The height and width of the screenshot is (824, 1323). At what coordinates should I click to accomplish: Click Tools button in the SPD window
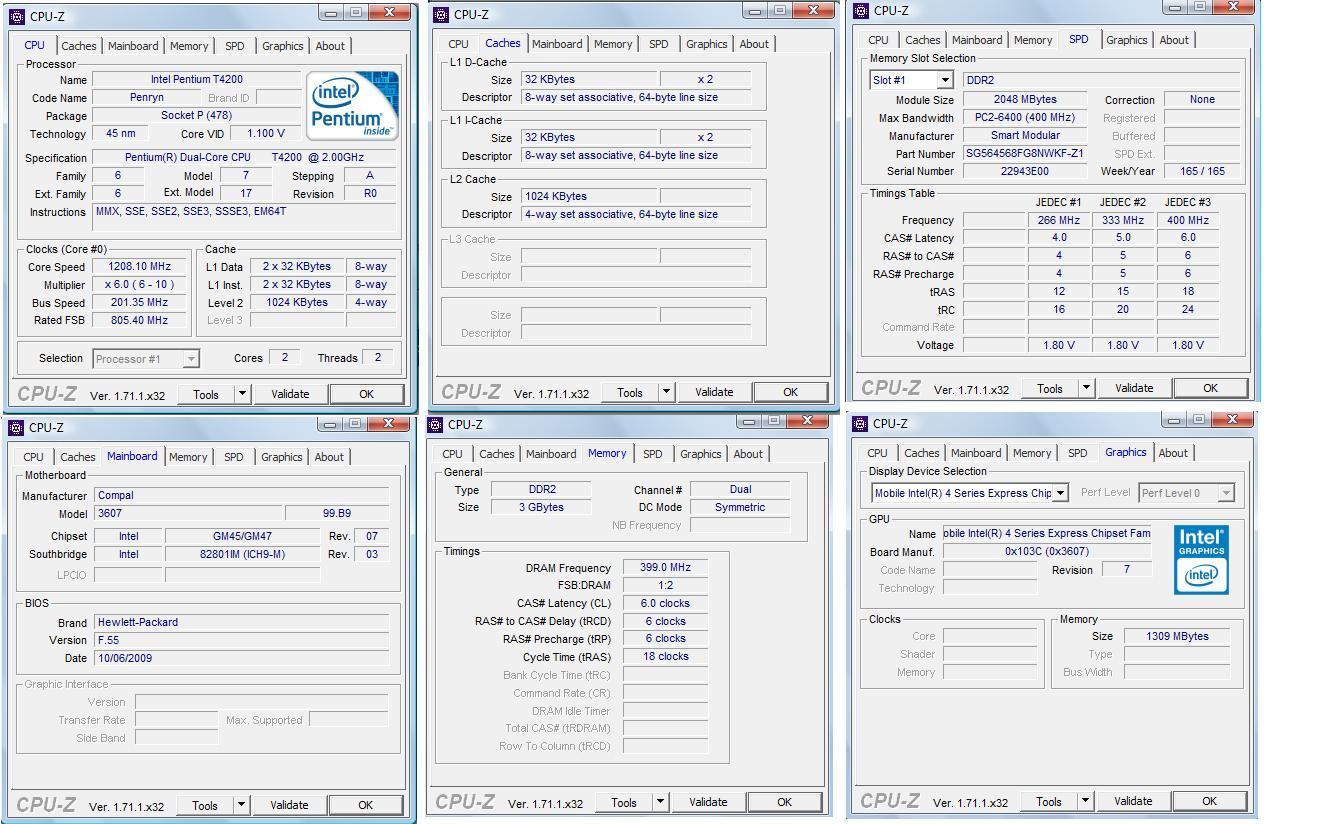point(1050,388)
